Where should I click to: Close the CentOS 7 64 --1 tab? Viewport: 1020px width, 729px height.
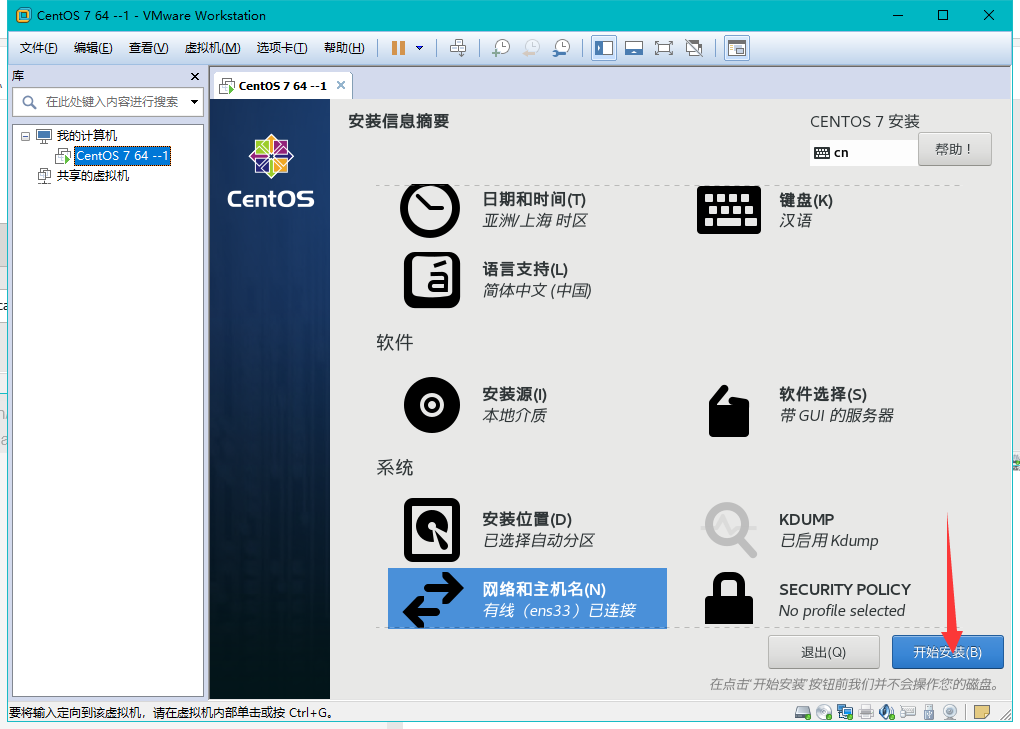pyautogui.click(x=341, y=85)
